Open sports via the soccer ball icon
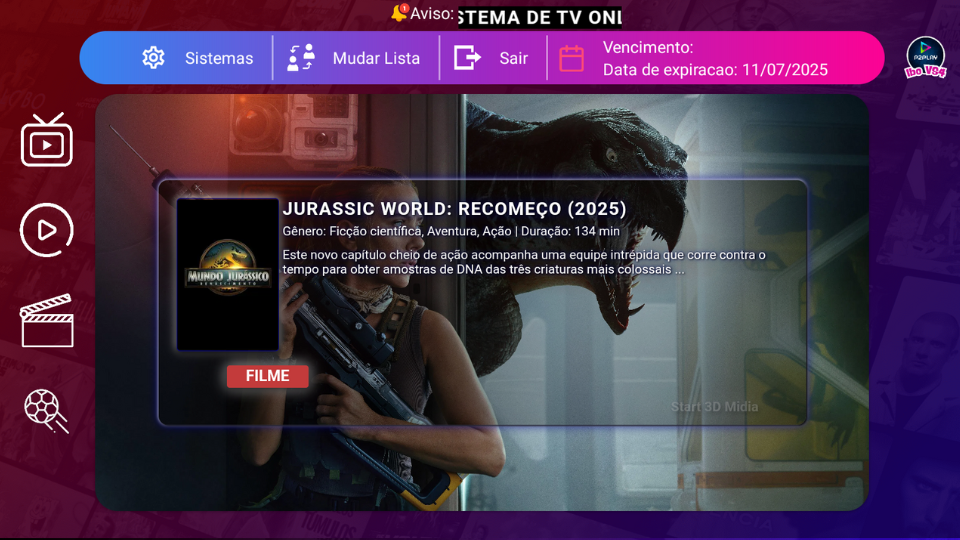Screen dimensions: 960x540 (x=47, y=410)
